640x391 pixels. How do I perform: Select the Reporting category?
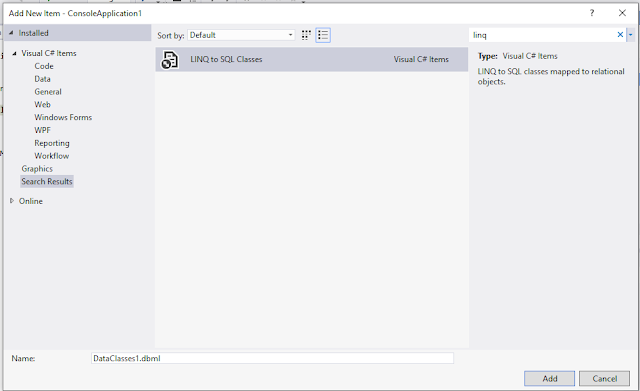[52, 143]
